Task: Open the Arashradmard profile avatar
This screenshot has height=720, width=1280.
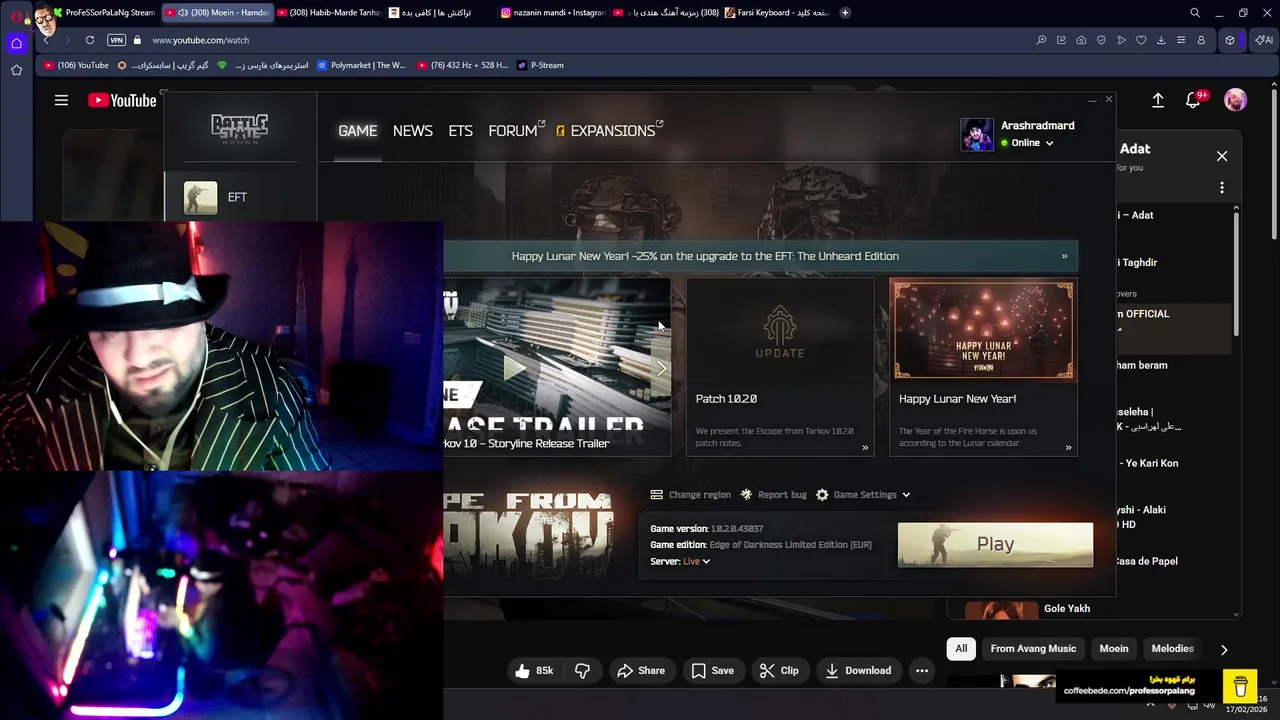Action: (x=977, y=134)
